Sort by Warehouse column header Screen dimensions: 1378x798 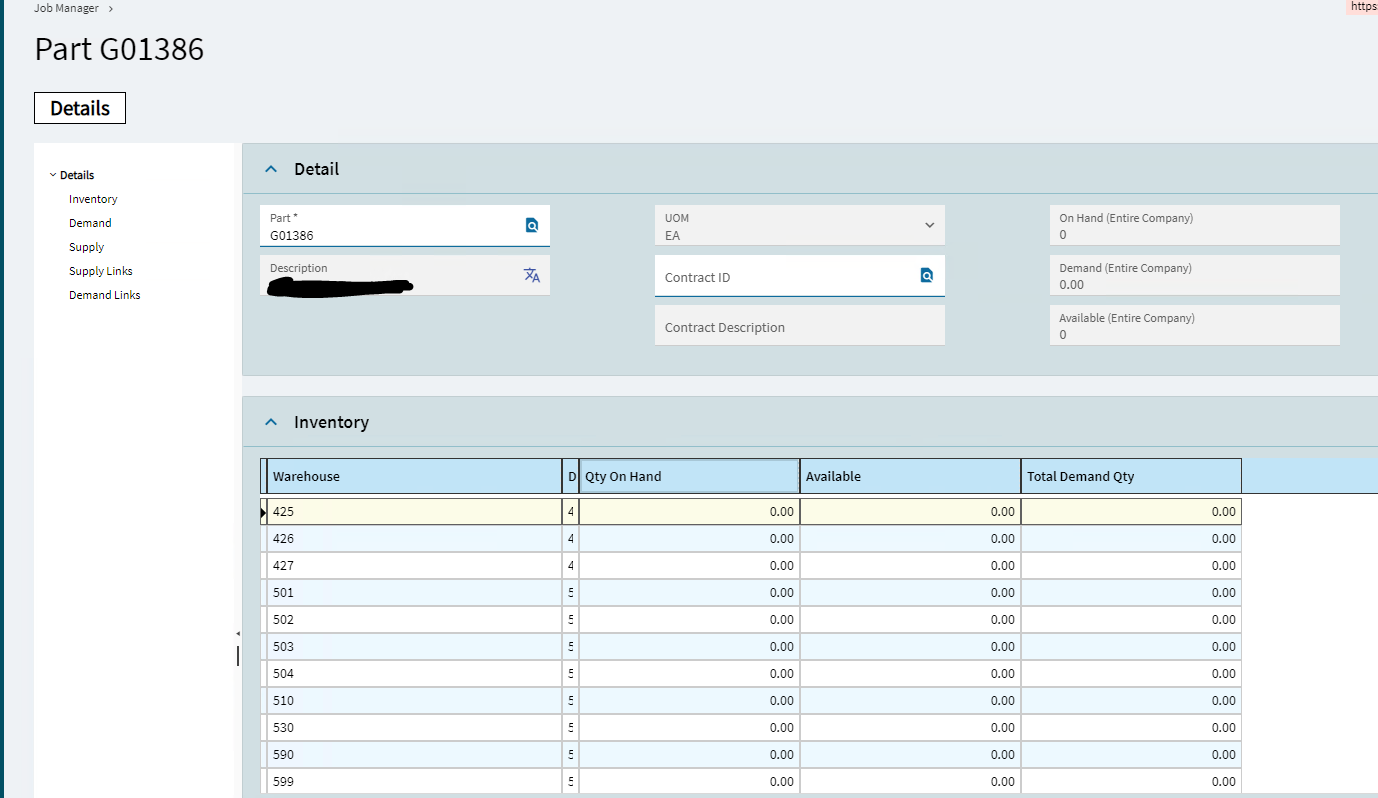tap(414, 477)
